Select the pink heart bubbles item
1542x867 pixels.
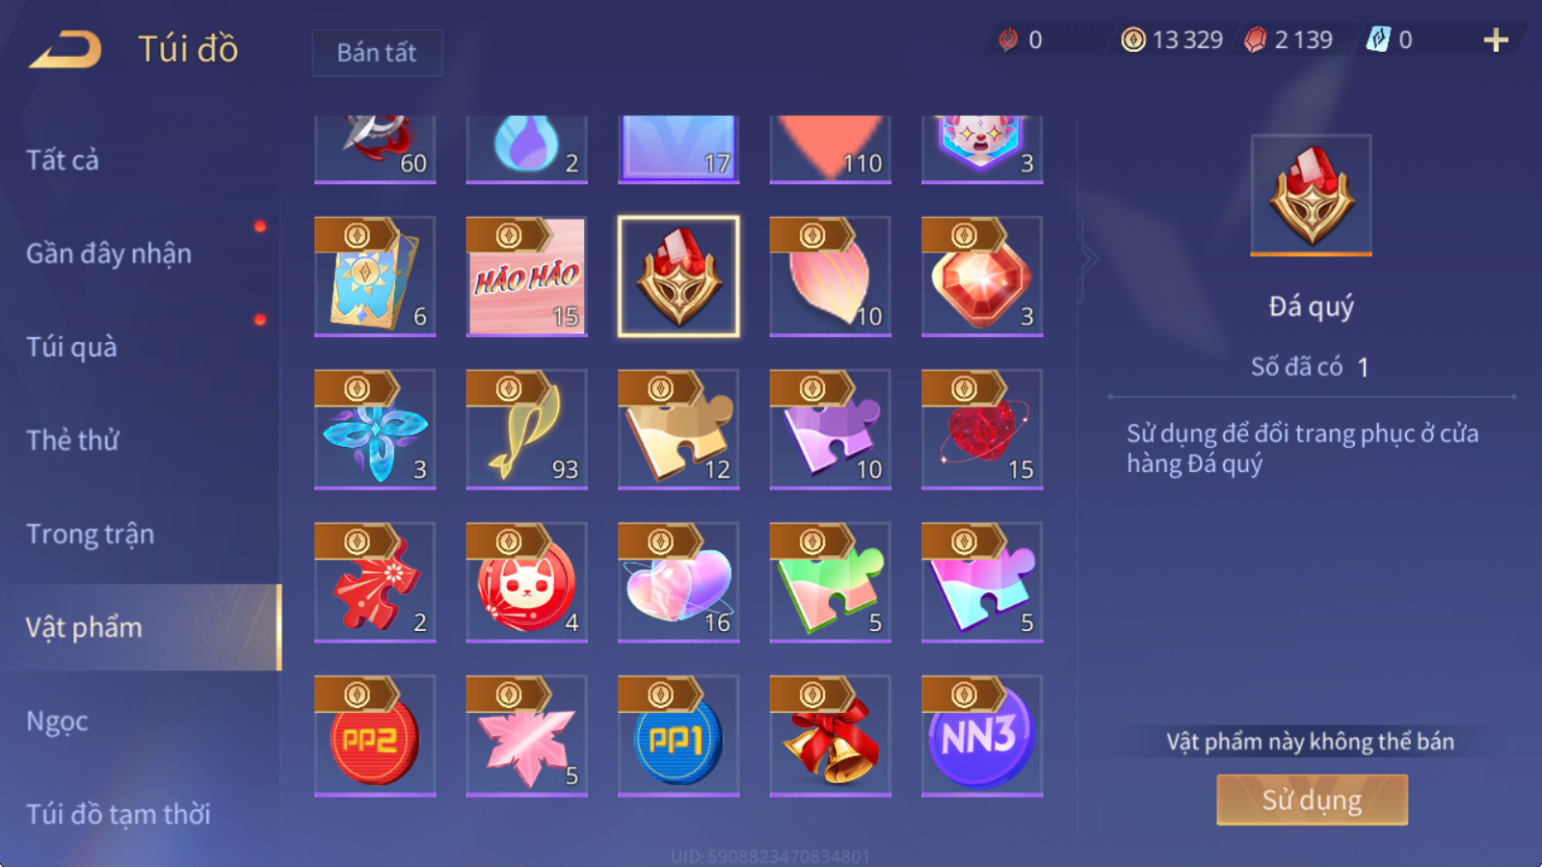pos(678,582)
